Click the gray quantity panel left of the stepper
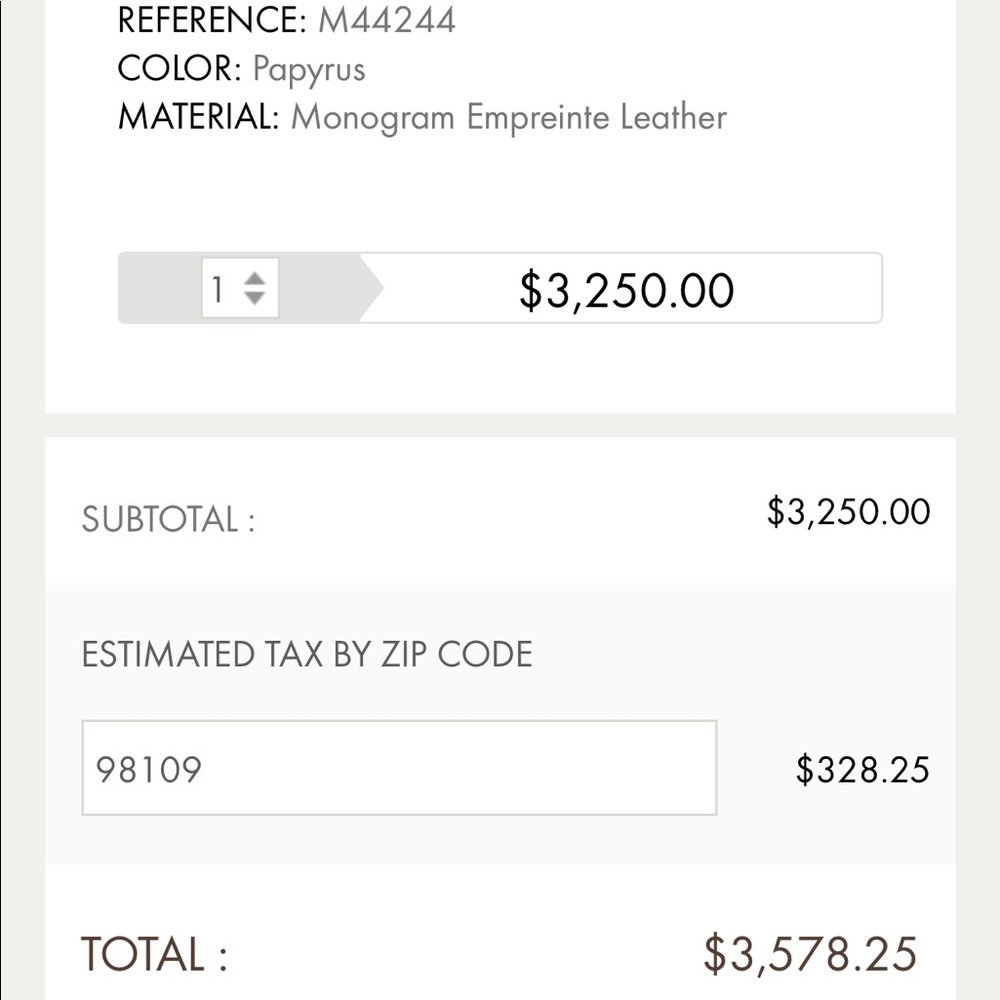Screen dimensions: 1000x1000 tap(160, 288)
